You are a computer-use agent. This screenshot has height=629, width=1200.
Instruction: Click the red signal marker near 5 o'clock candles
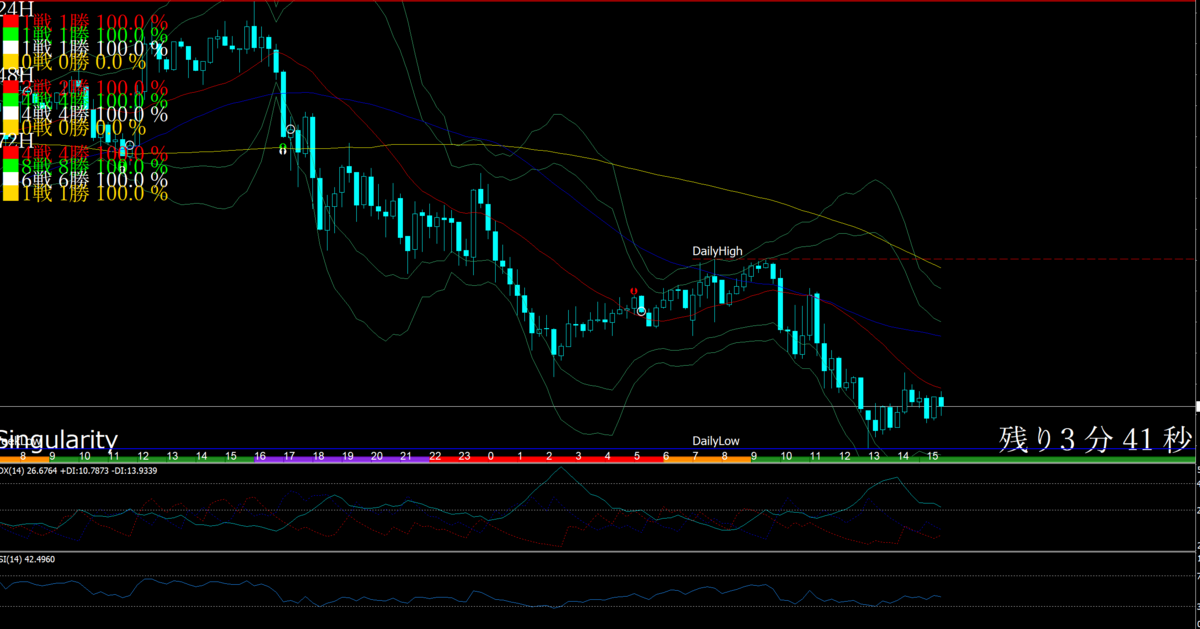coord(634,291)
